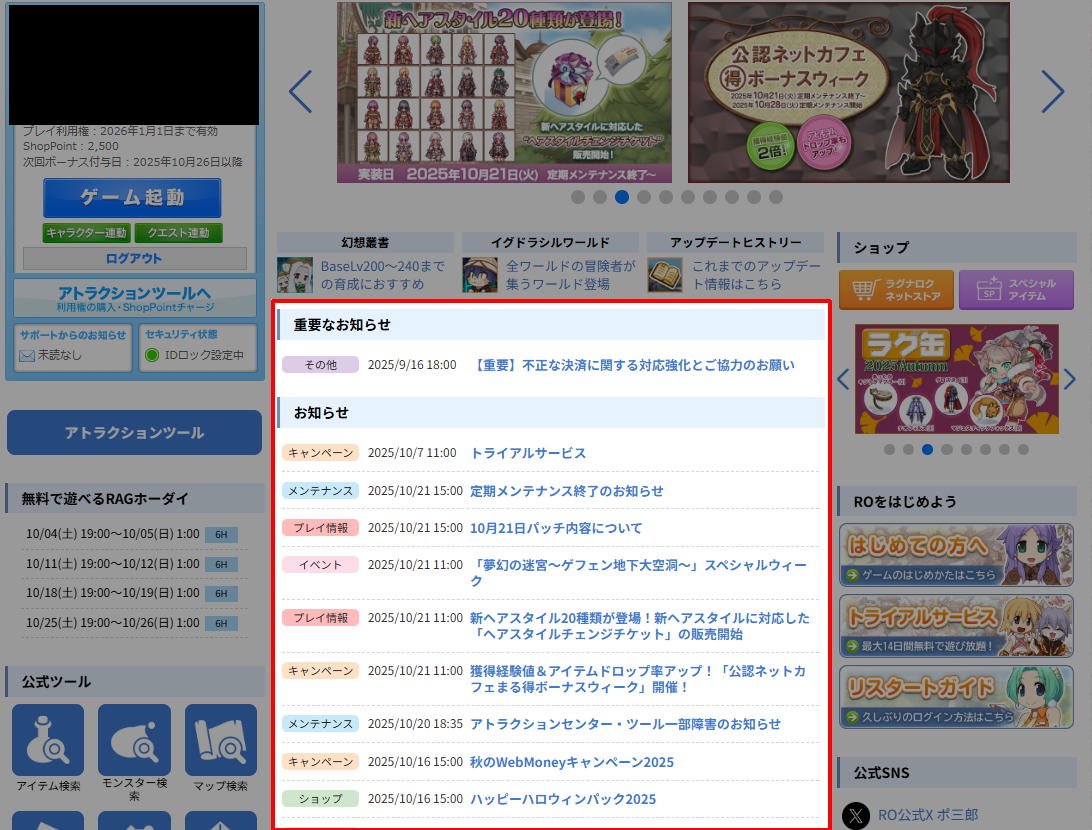The image size is (1092, 830).
Task: Select the first shop carousel pagination dot
Action: click(x=889, y=450)
